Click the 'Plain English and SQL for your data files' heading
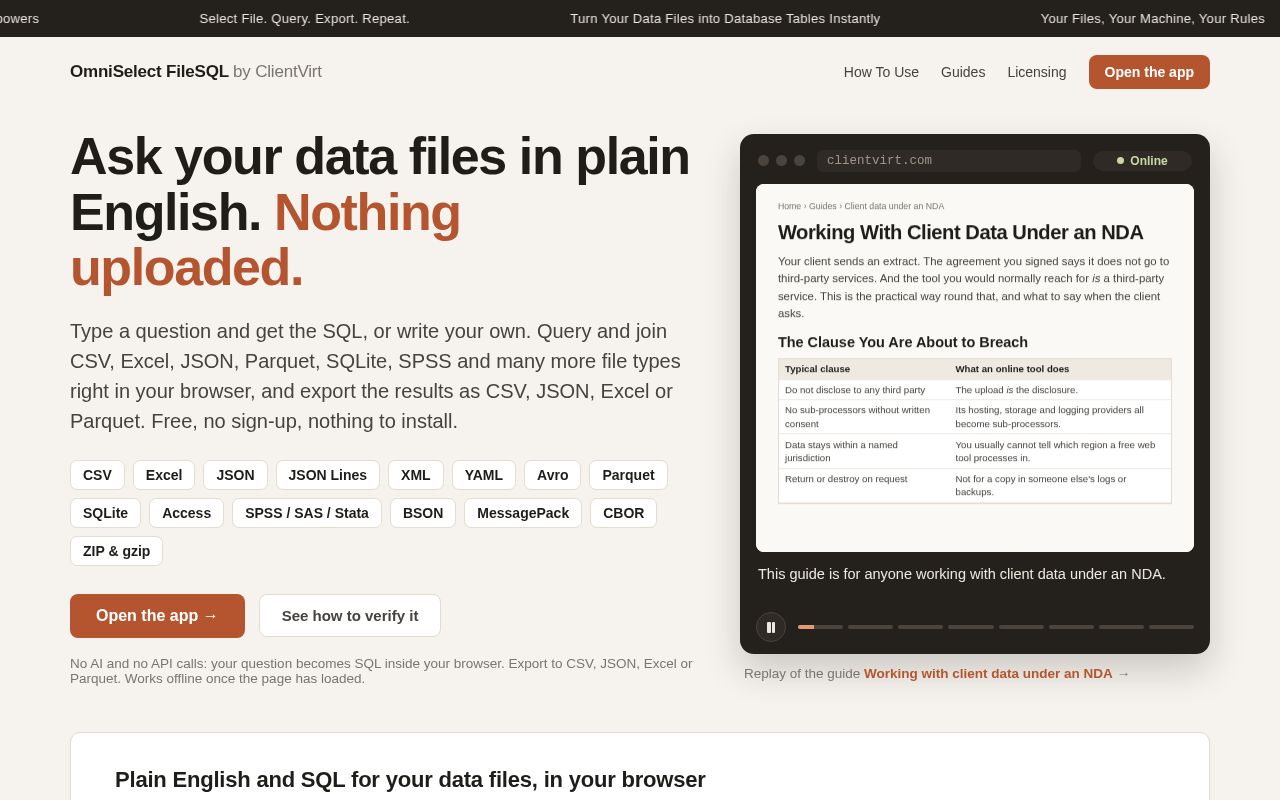Viewport: 1280px width, 800px height. pyautogui.click(x=410, y=780)
